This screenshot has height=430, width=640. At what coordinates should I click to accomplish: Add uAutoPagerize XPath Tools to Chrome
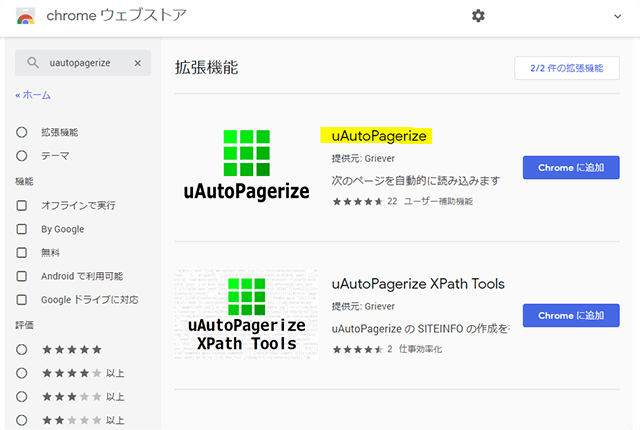(x=571, y=315)
